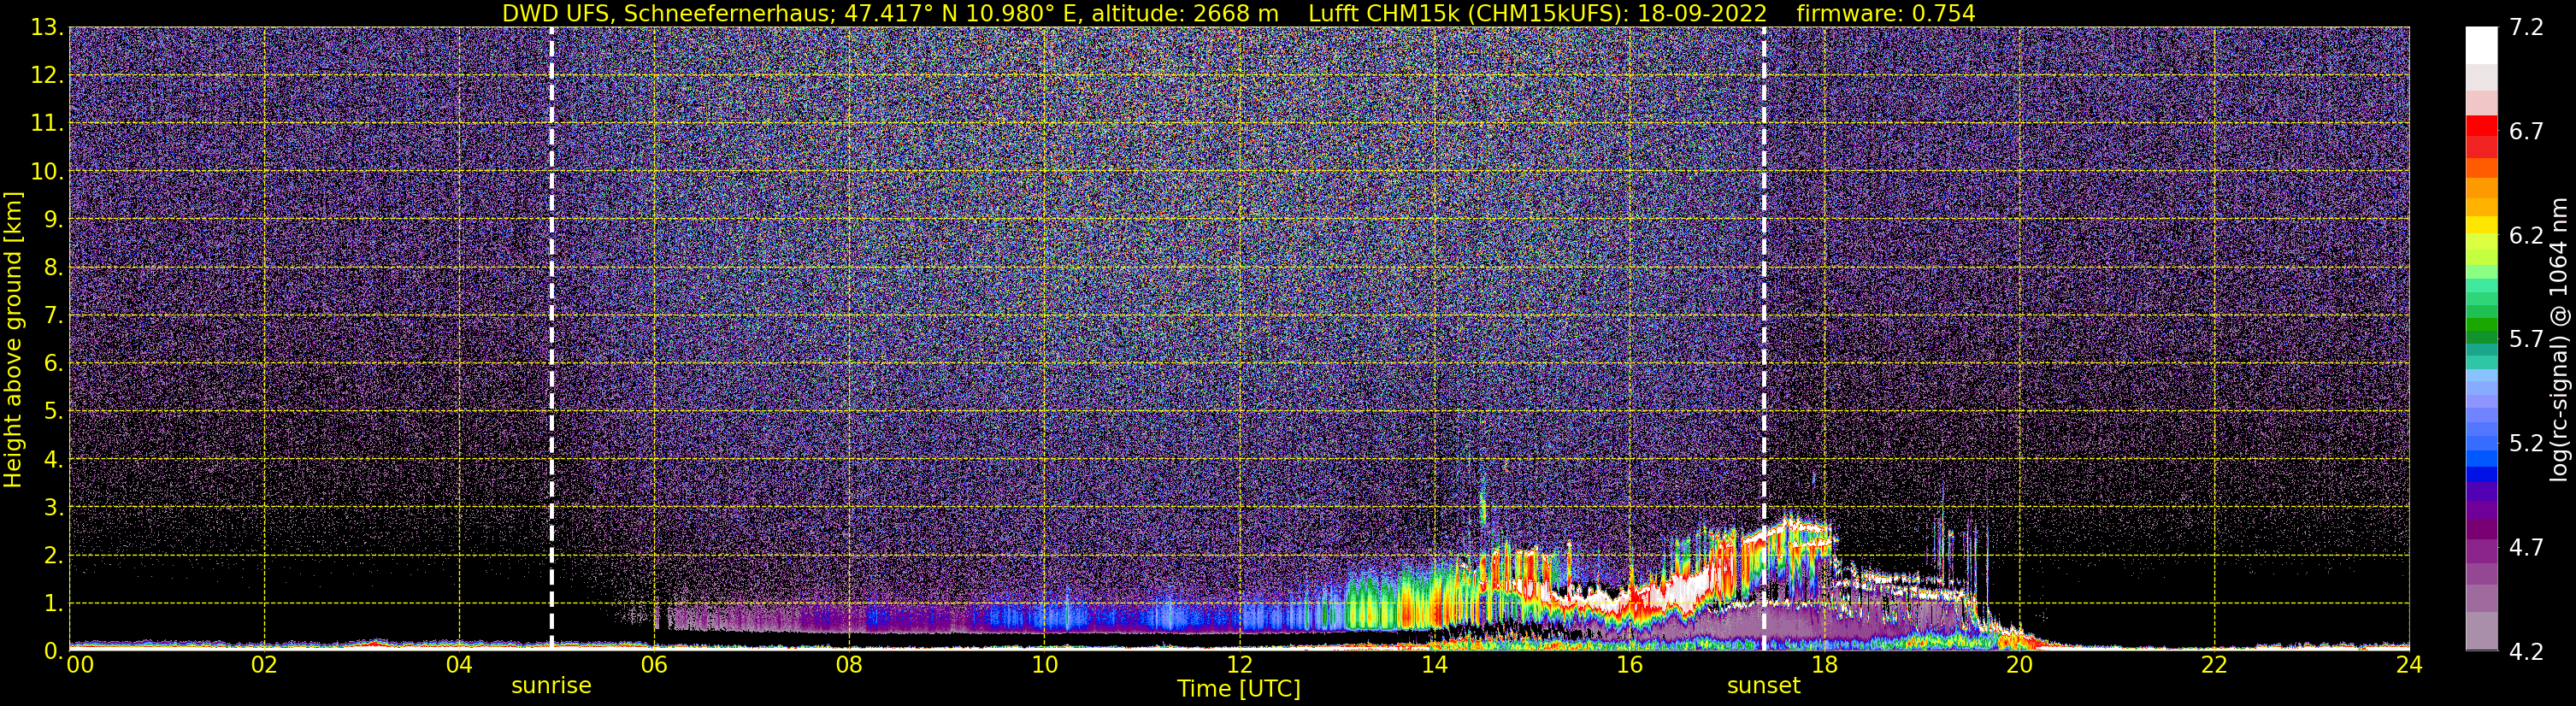
Task: Click the '5.7' colorbar value
Action: (2526, 340)
